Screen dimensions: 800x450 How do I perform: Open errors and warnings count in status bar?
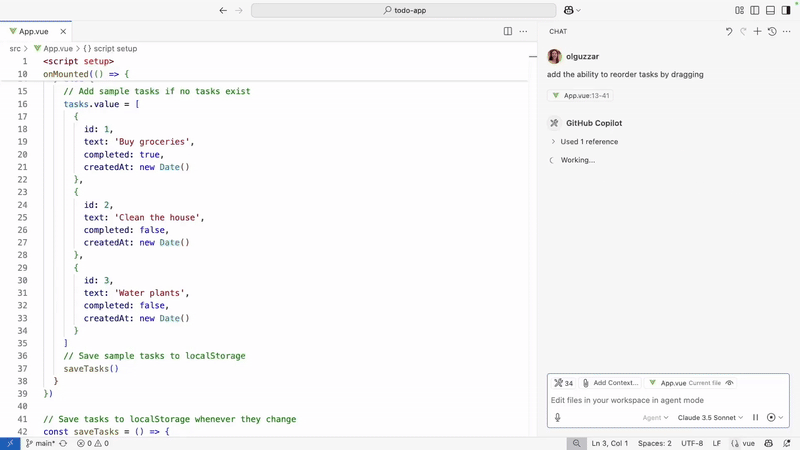coord(93,443)
